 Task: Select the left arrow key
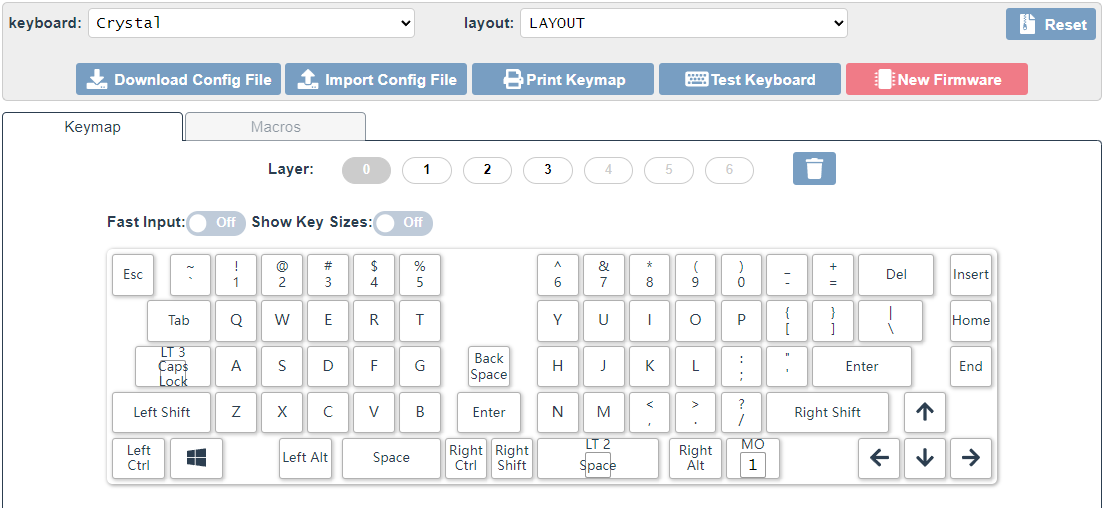879,458
